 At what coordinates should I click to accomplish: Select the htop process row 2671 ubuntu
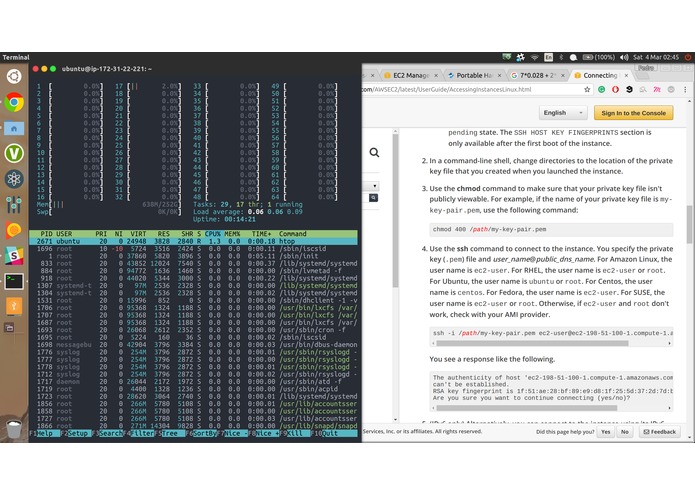(193, 241)
